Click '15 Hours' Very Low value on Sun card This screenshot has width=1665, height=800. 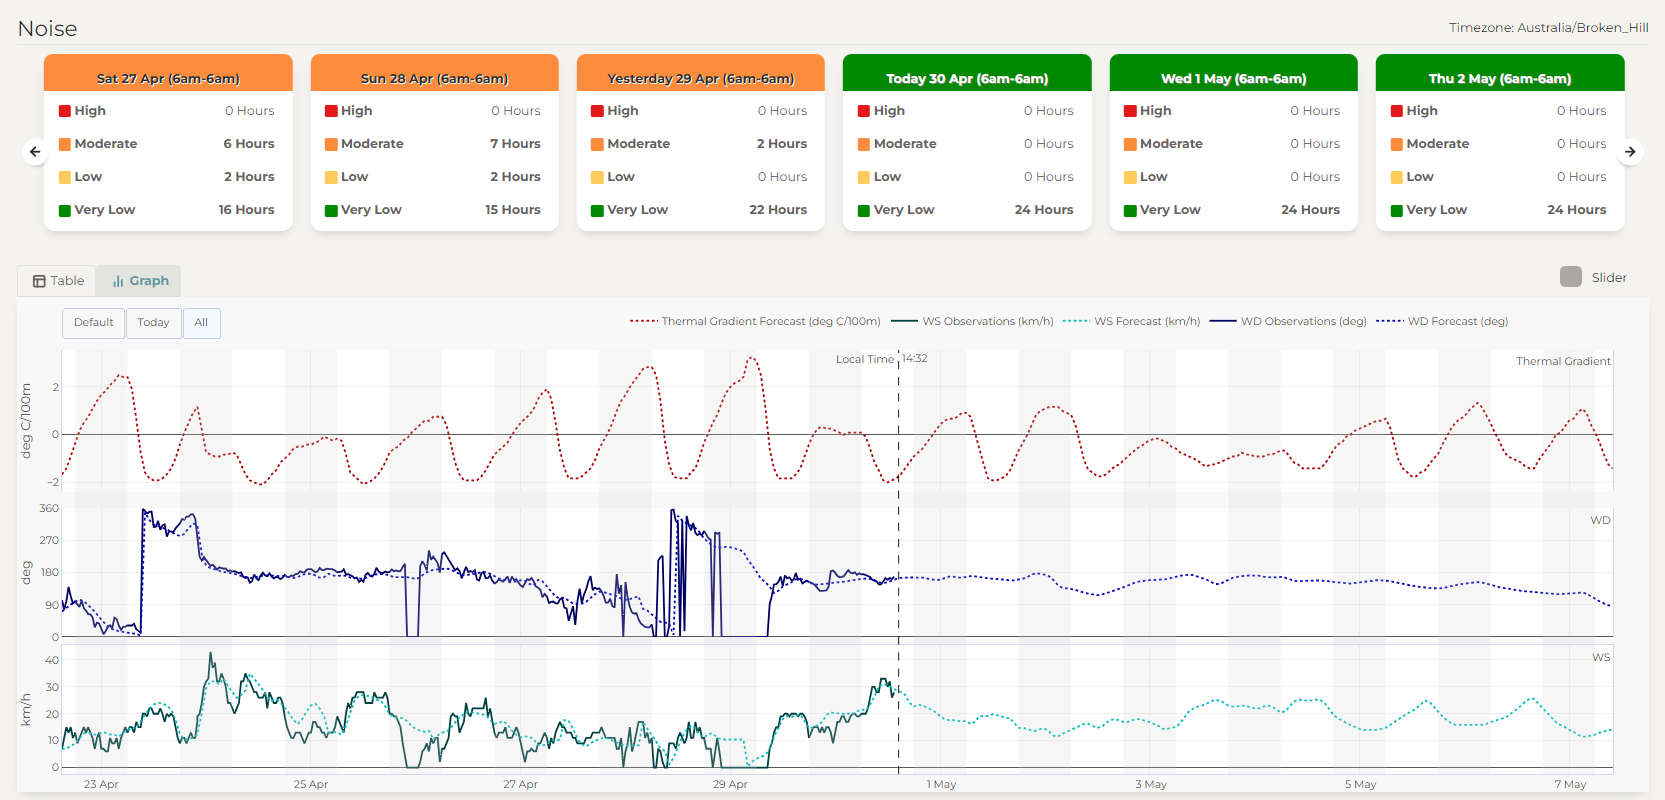click(x=513, y=210)
